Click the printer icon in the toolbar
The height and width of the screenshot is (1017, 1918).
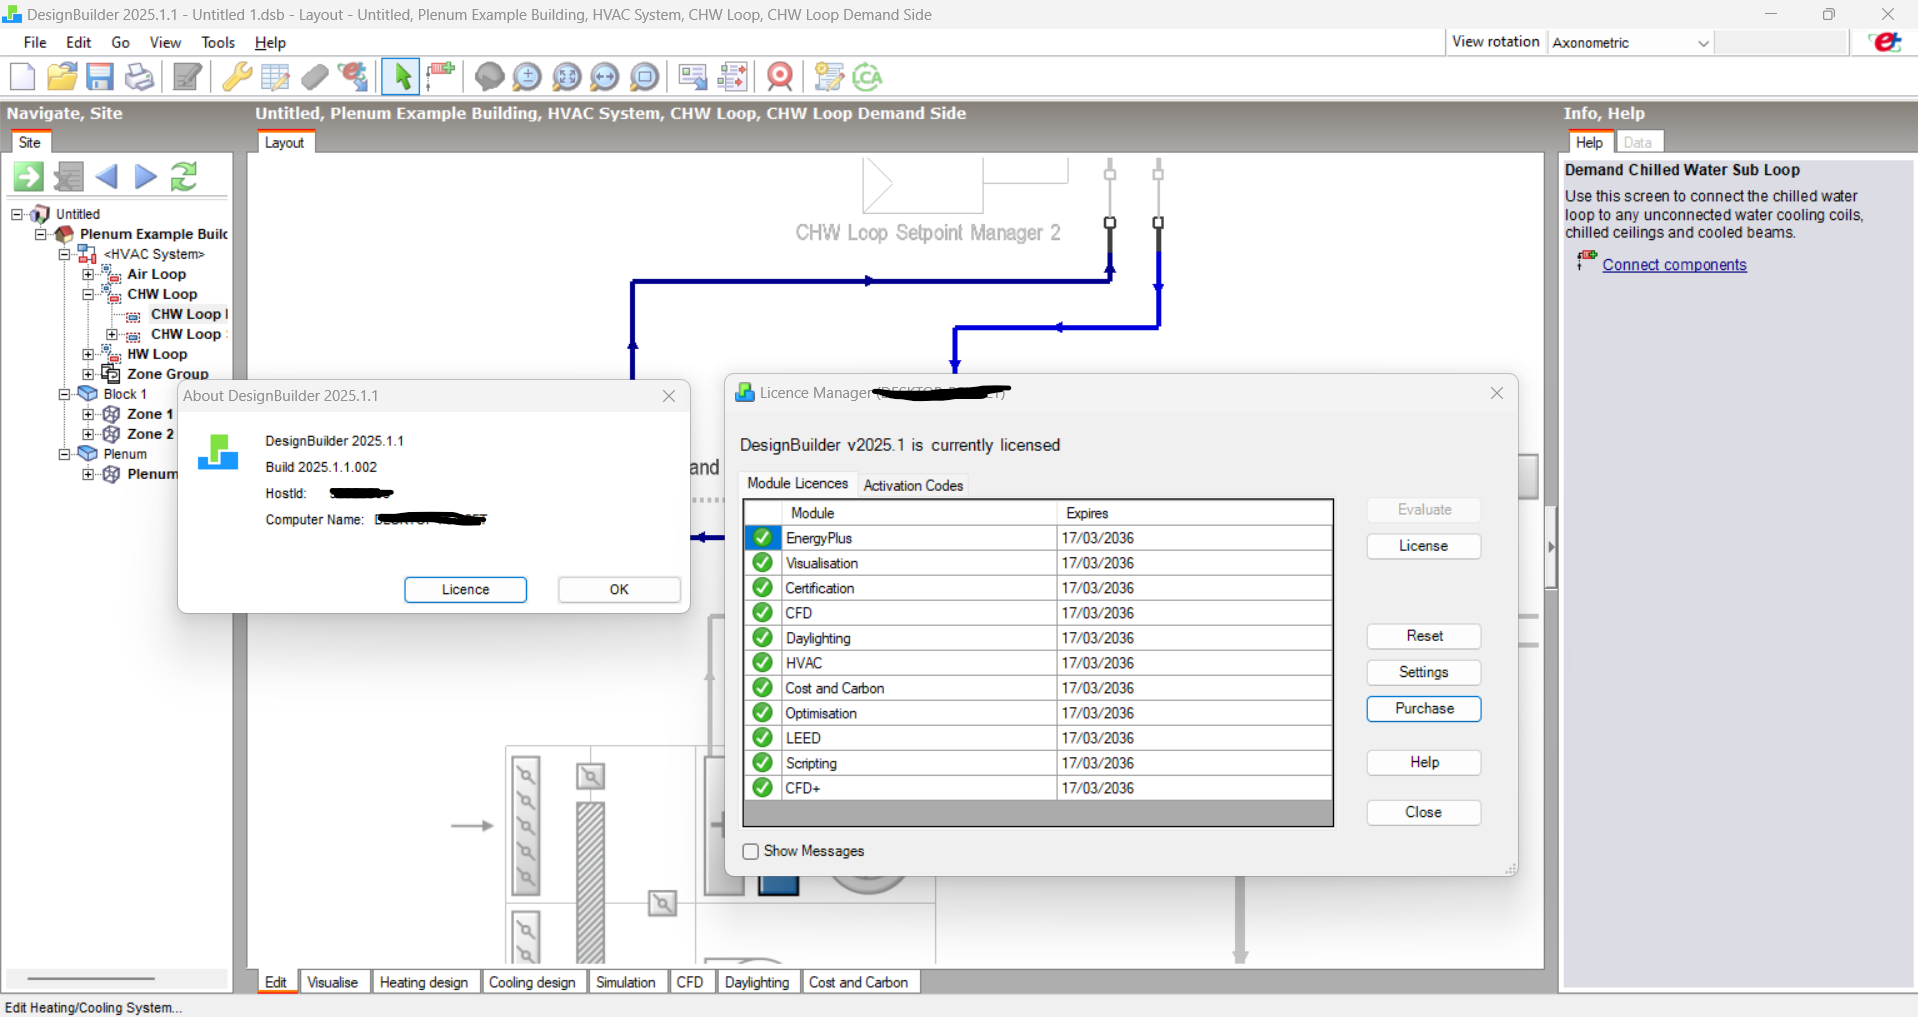(x=139, y=77)
